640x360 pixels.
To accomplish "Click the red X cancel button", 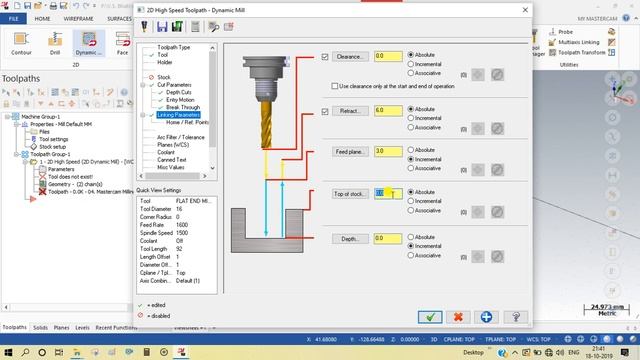I will click(x=458, y=317).
